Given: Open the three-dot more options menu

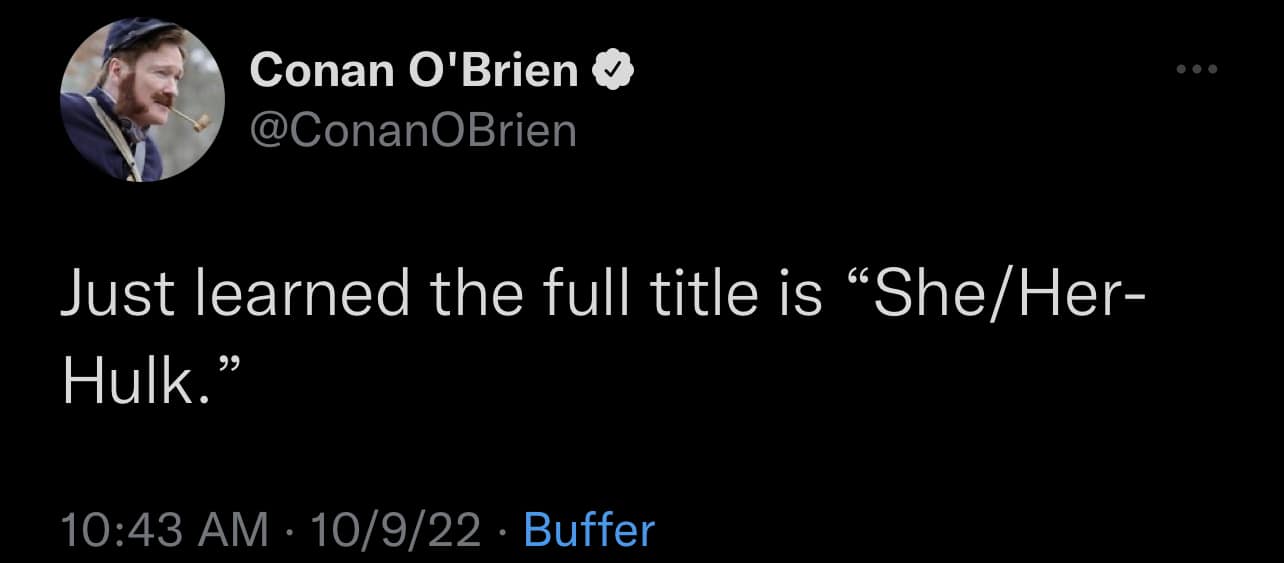Looking at the screenshot, I should pos(1197,70).
